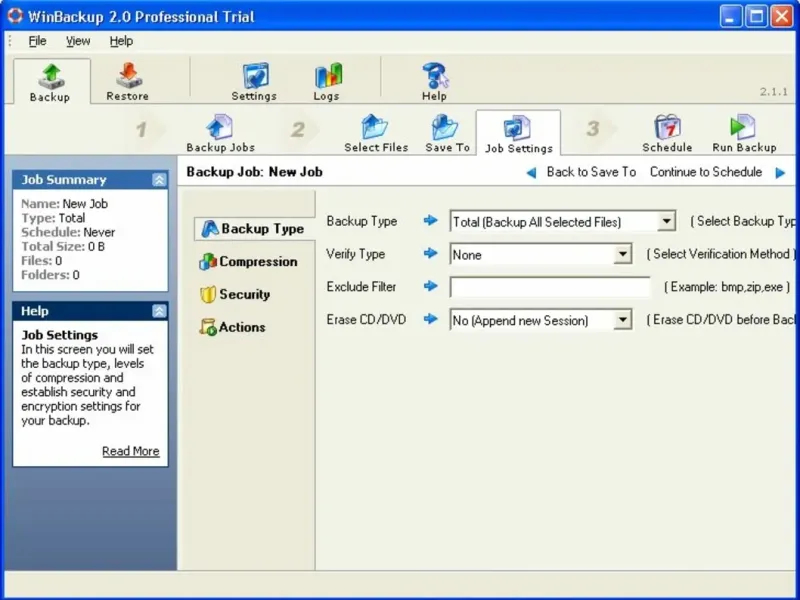This screenshot has width=800, height=600.
Task: Click the version number 2.1.1 text
Action: pyautogui.click(x=773, y=92)
